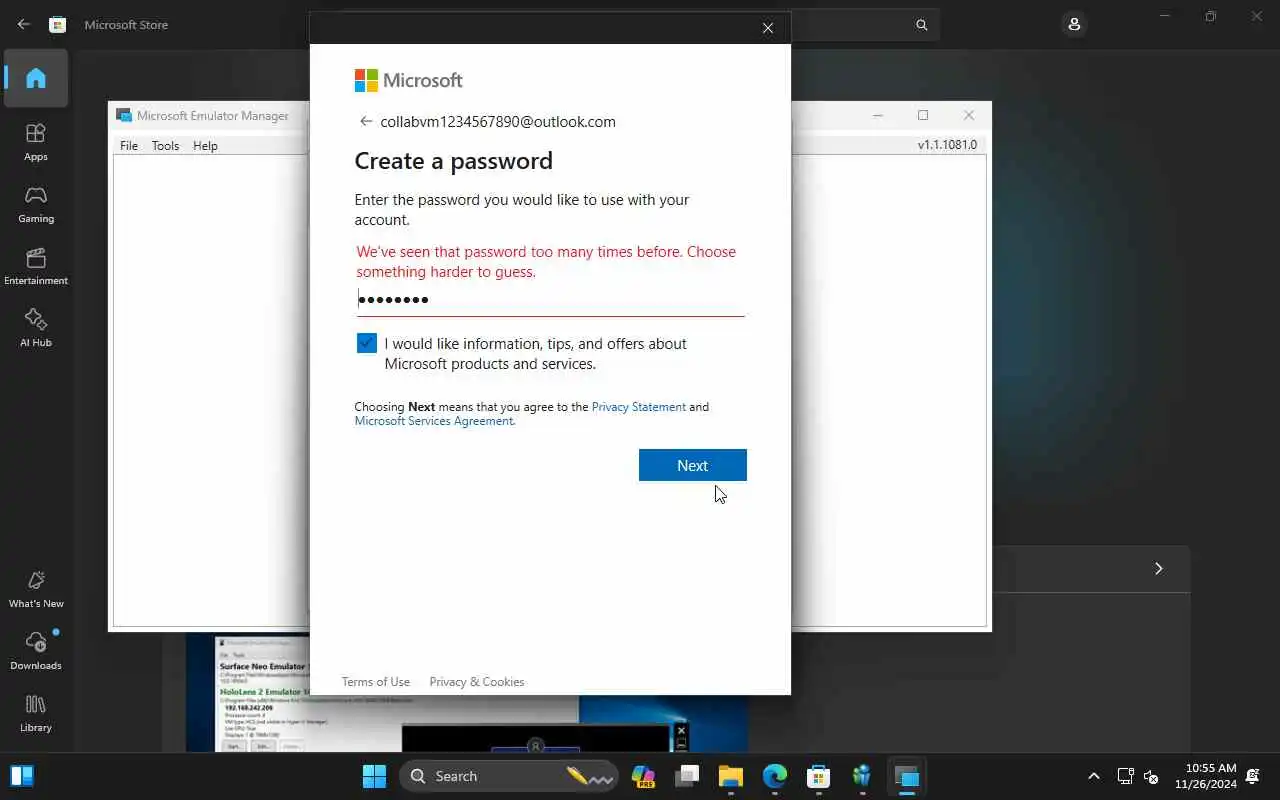Click the taskbar Search box
This screenshot has height=800, width=1280.
[509, 776]
